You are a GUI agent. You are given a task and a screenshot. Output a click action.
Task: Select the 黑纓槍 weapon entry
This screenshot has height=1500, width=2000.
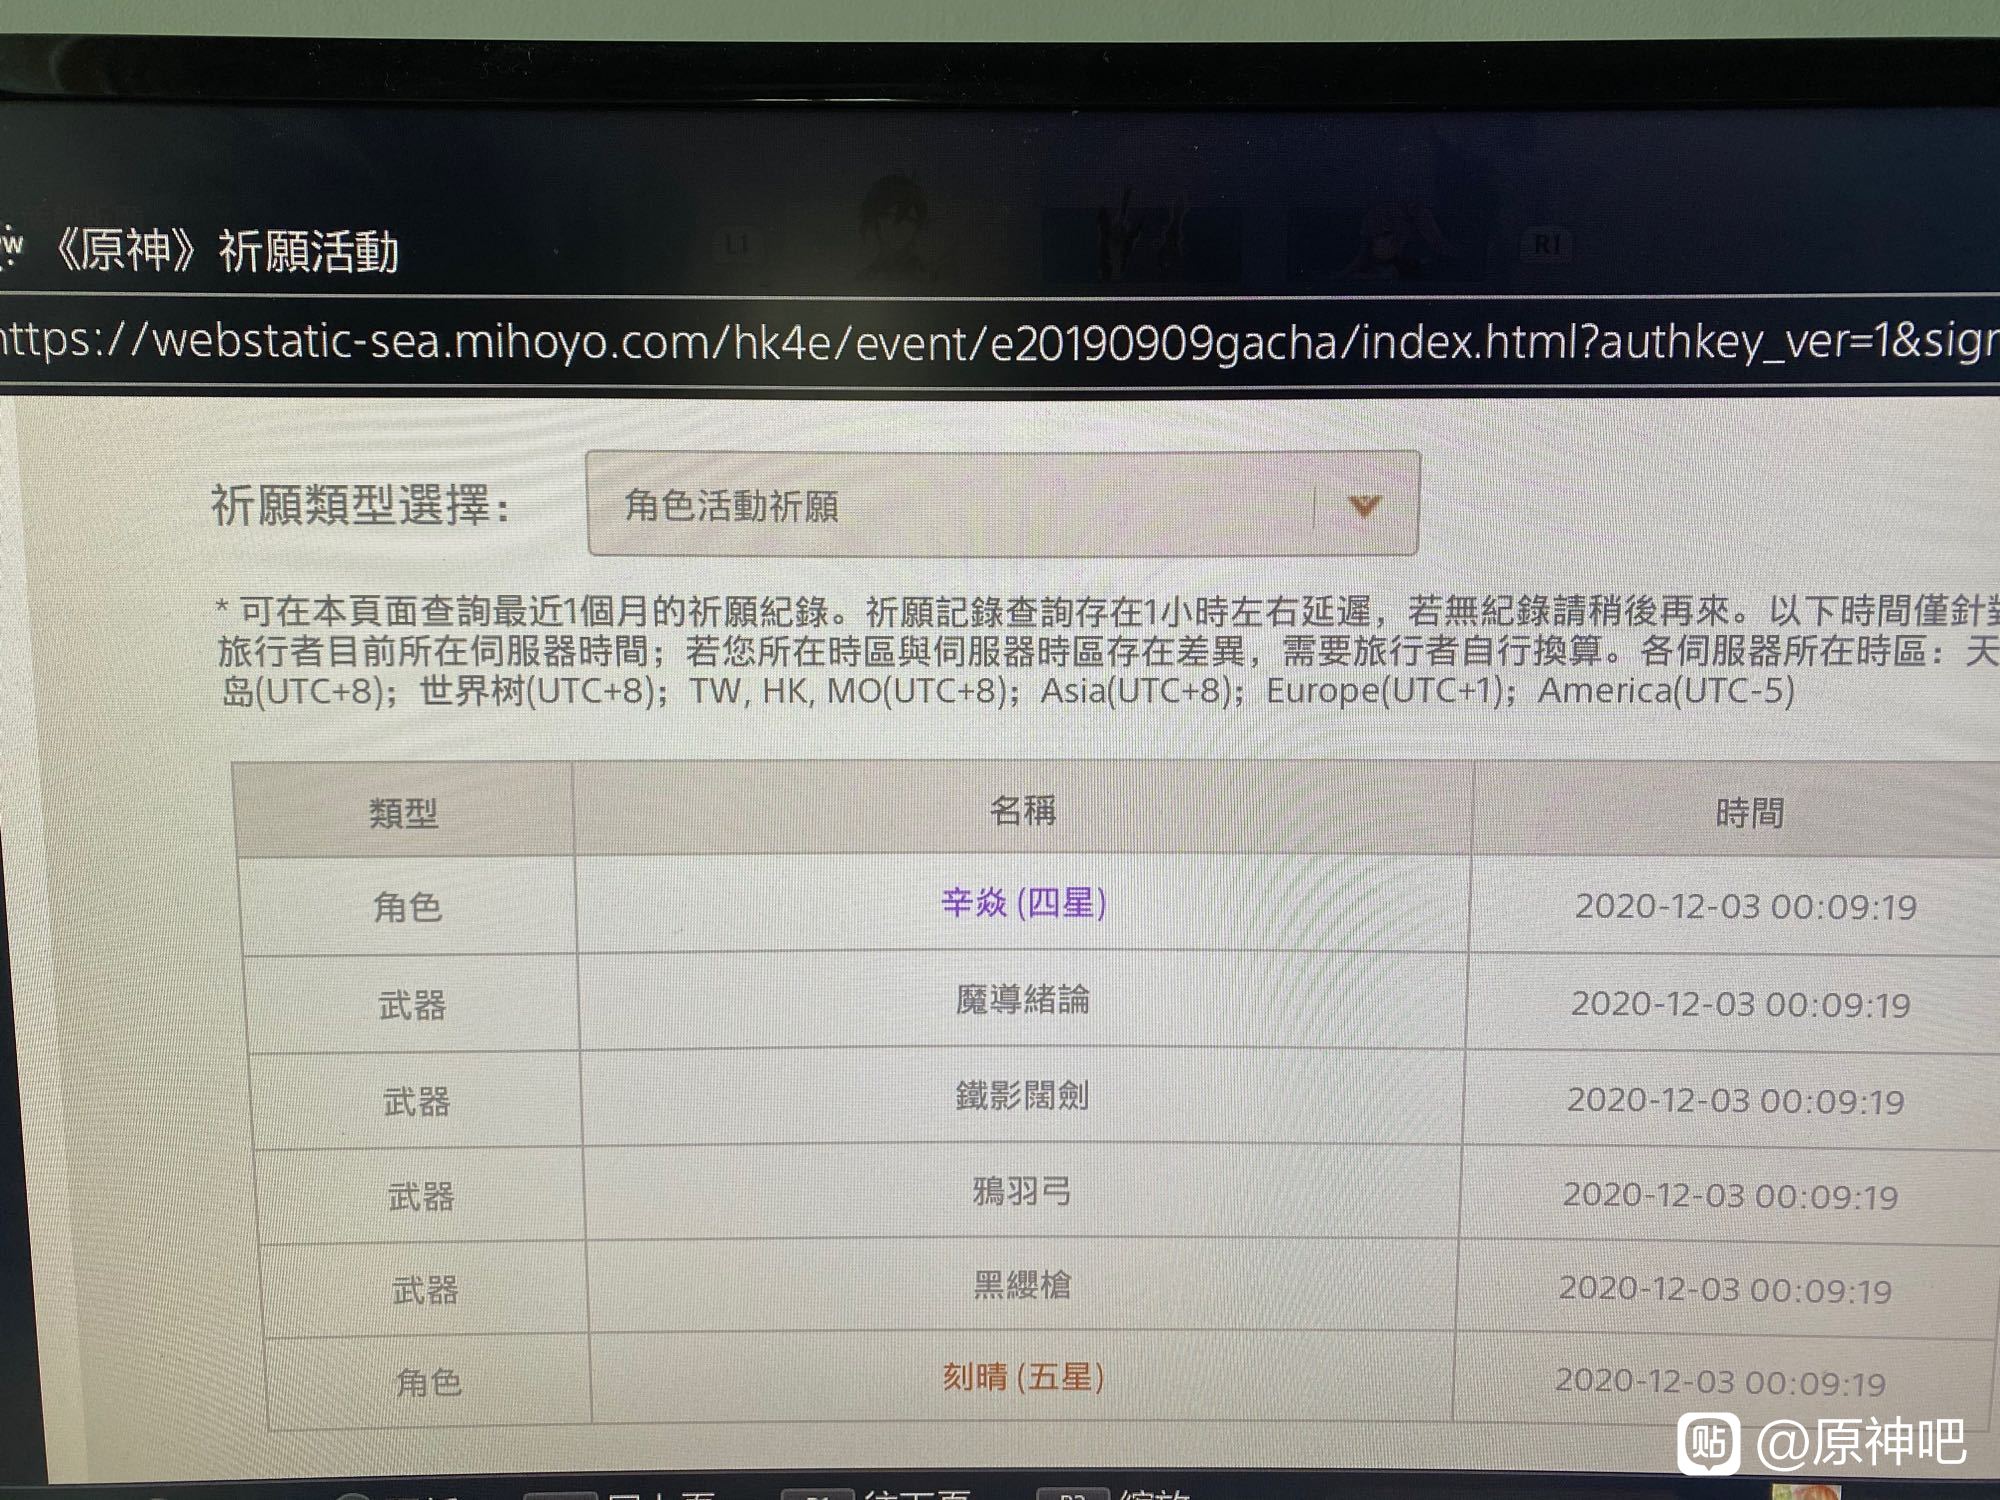point(1022,1284)
